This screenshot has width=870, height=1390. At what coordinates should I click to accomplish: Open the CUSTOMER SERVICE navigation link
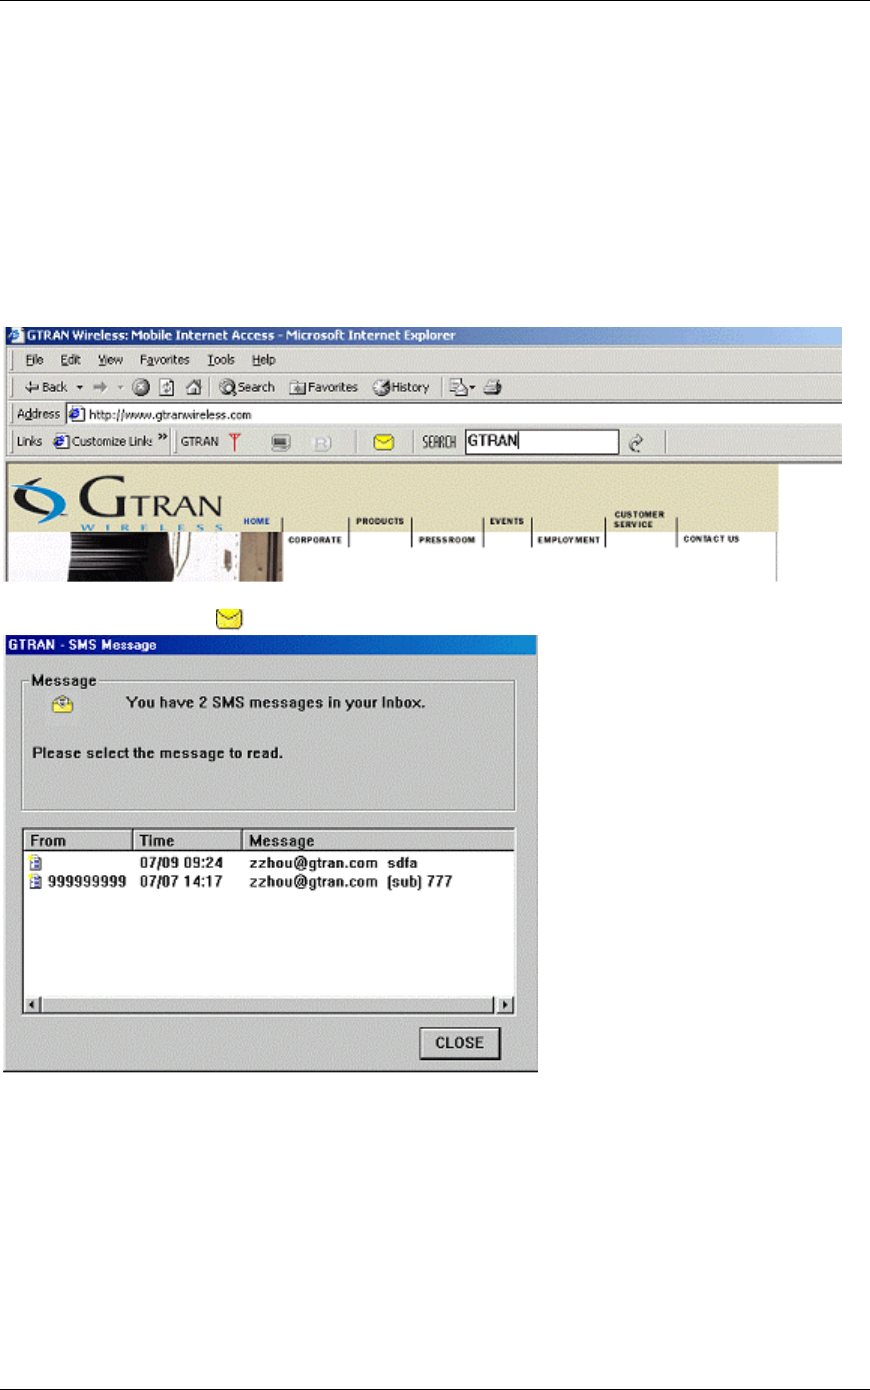[x=639, y=519]
